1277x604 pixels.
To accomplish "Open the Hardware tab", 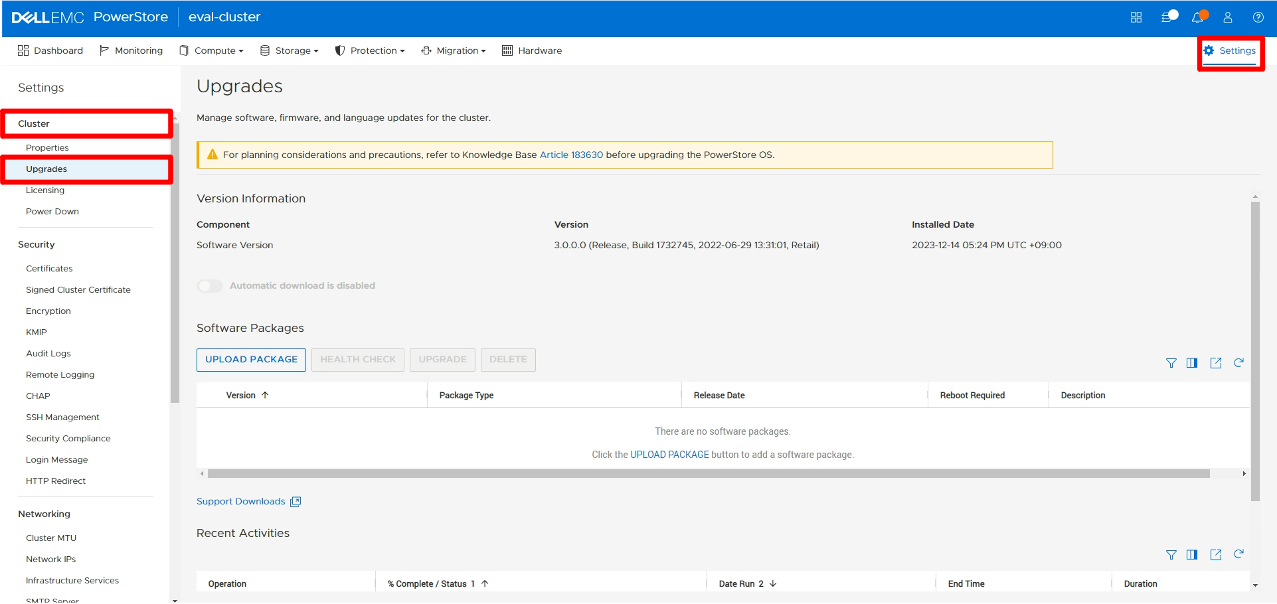I will (x=532, y=50).
